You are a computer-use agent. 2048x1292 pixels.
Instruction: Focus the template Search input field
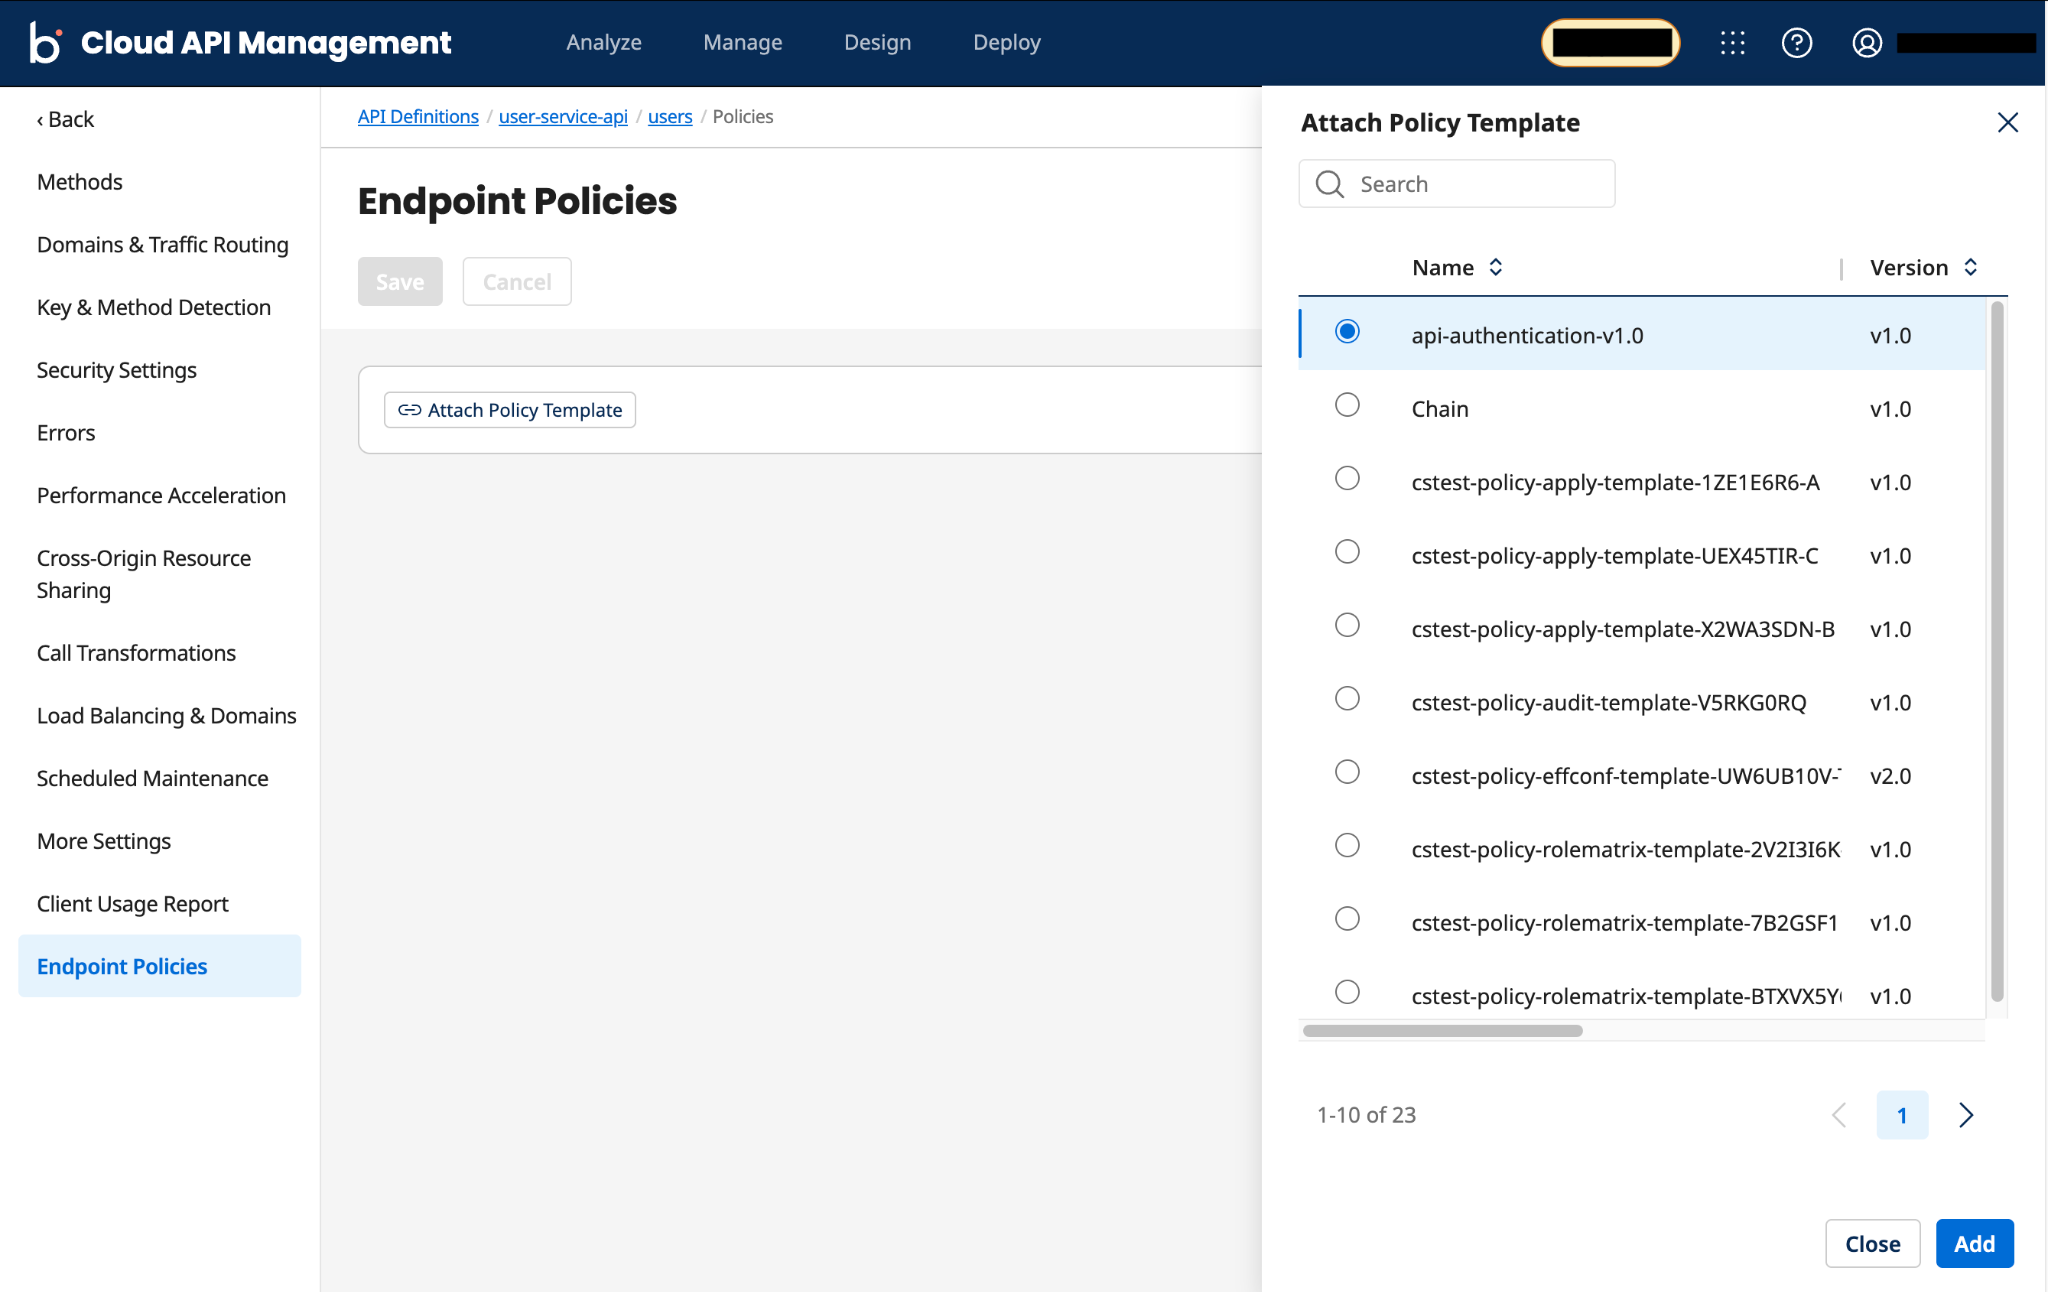point(1456,184)
